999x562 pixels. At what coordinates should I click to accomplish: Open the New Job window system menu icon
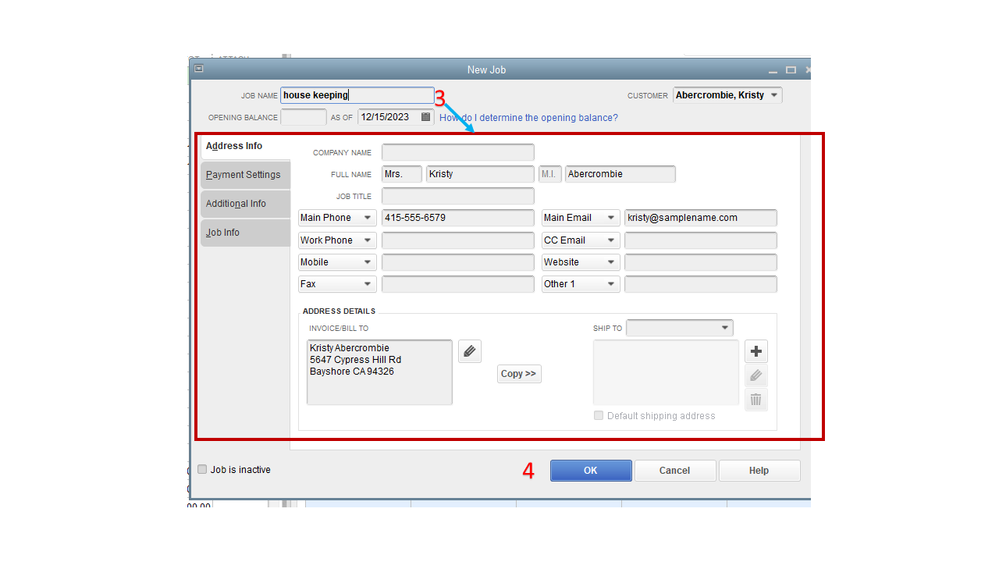pos(199,69)
